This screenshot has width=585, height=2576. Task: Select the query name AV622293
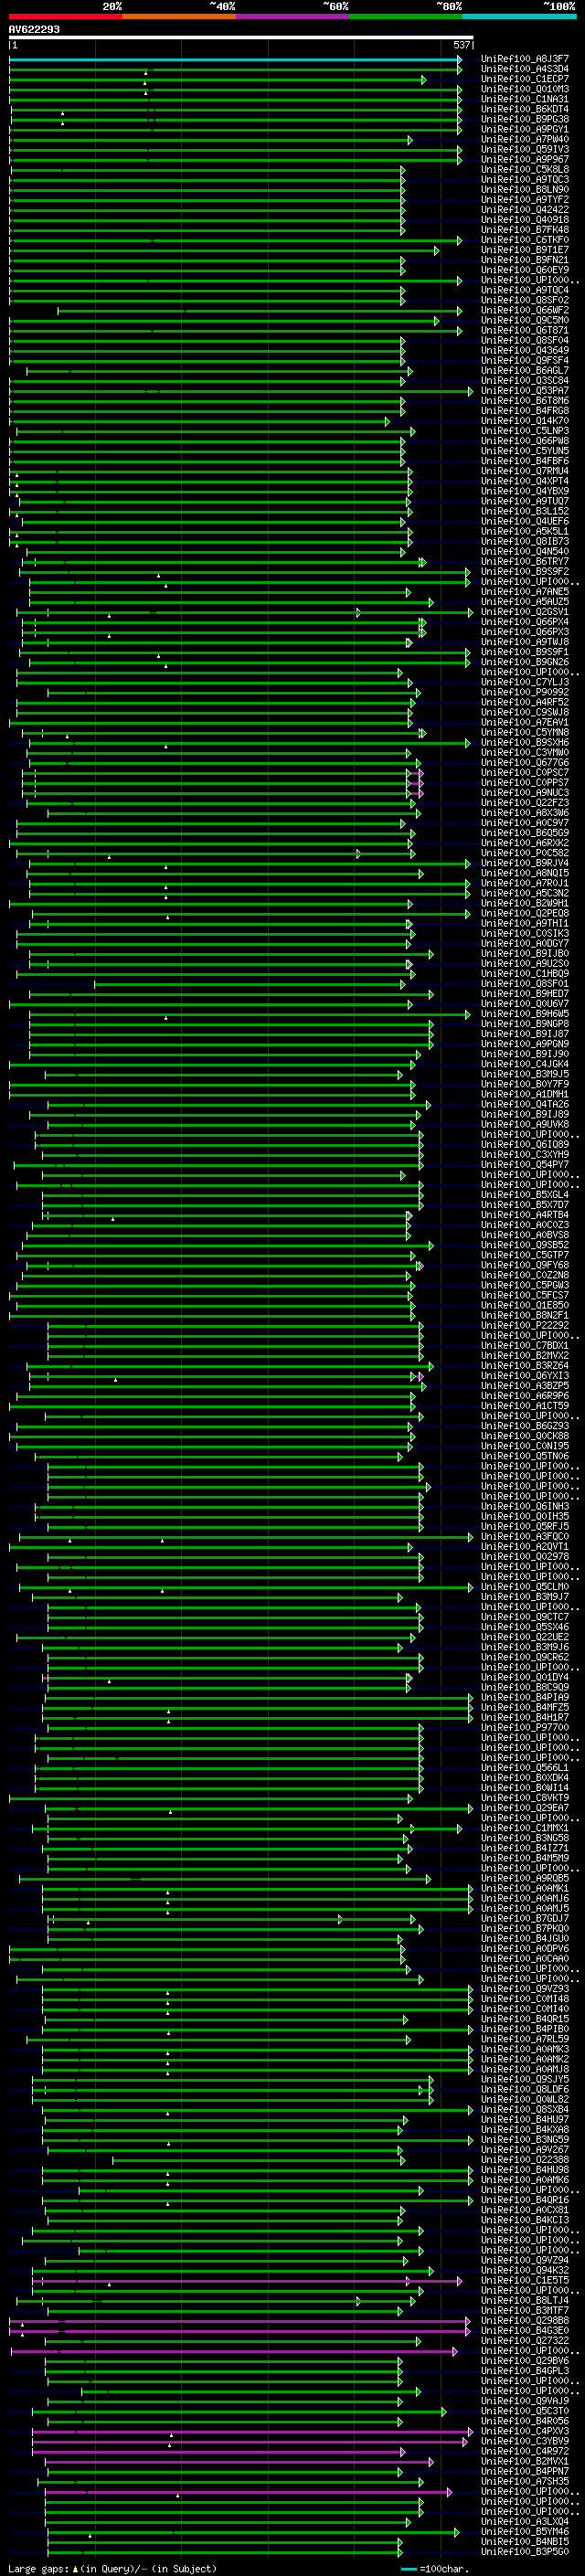34,29
